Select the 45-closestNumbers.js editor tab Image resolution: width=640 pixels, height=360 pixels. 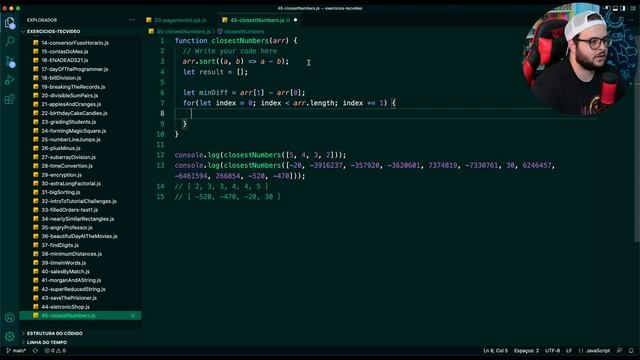coord(257,20)
